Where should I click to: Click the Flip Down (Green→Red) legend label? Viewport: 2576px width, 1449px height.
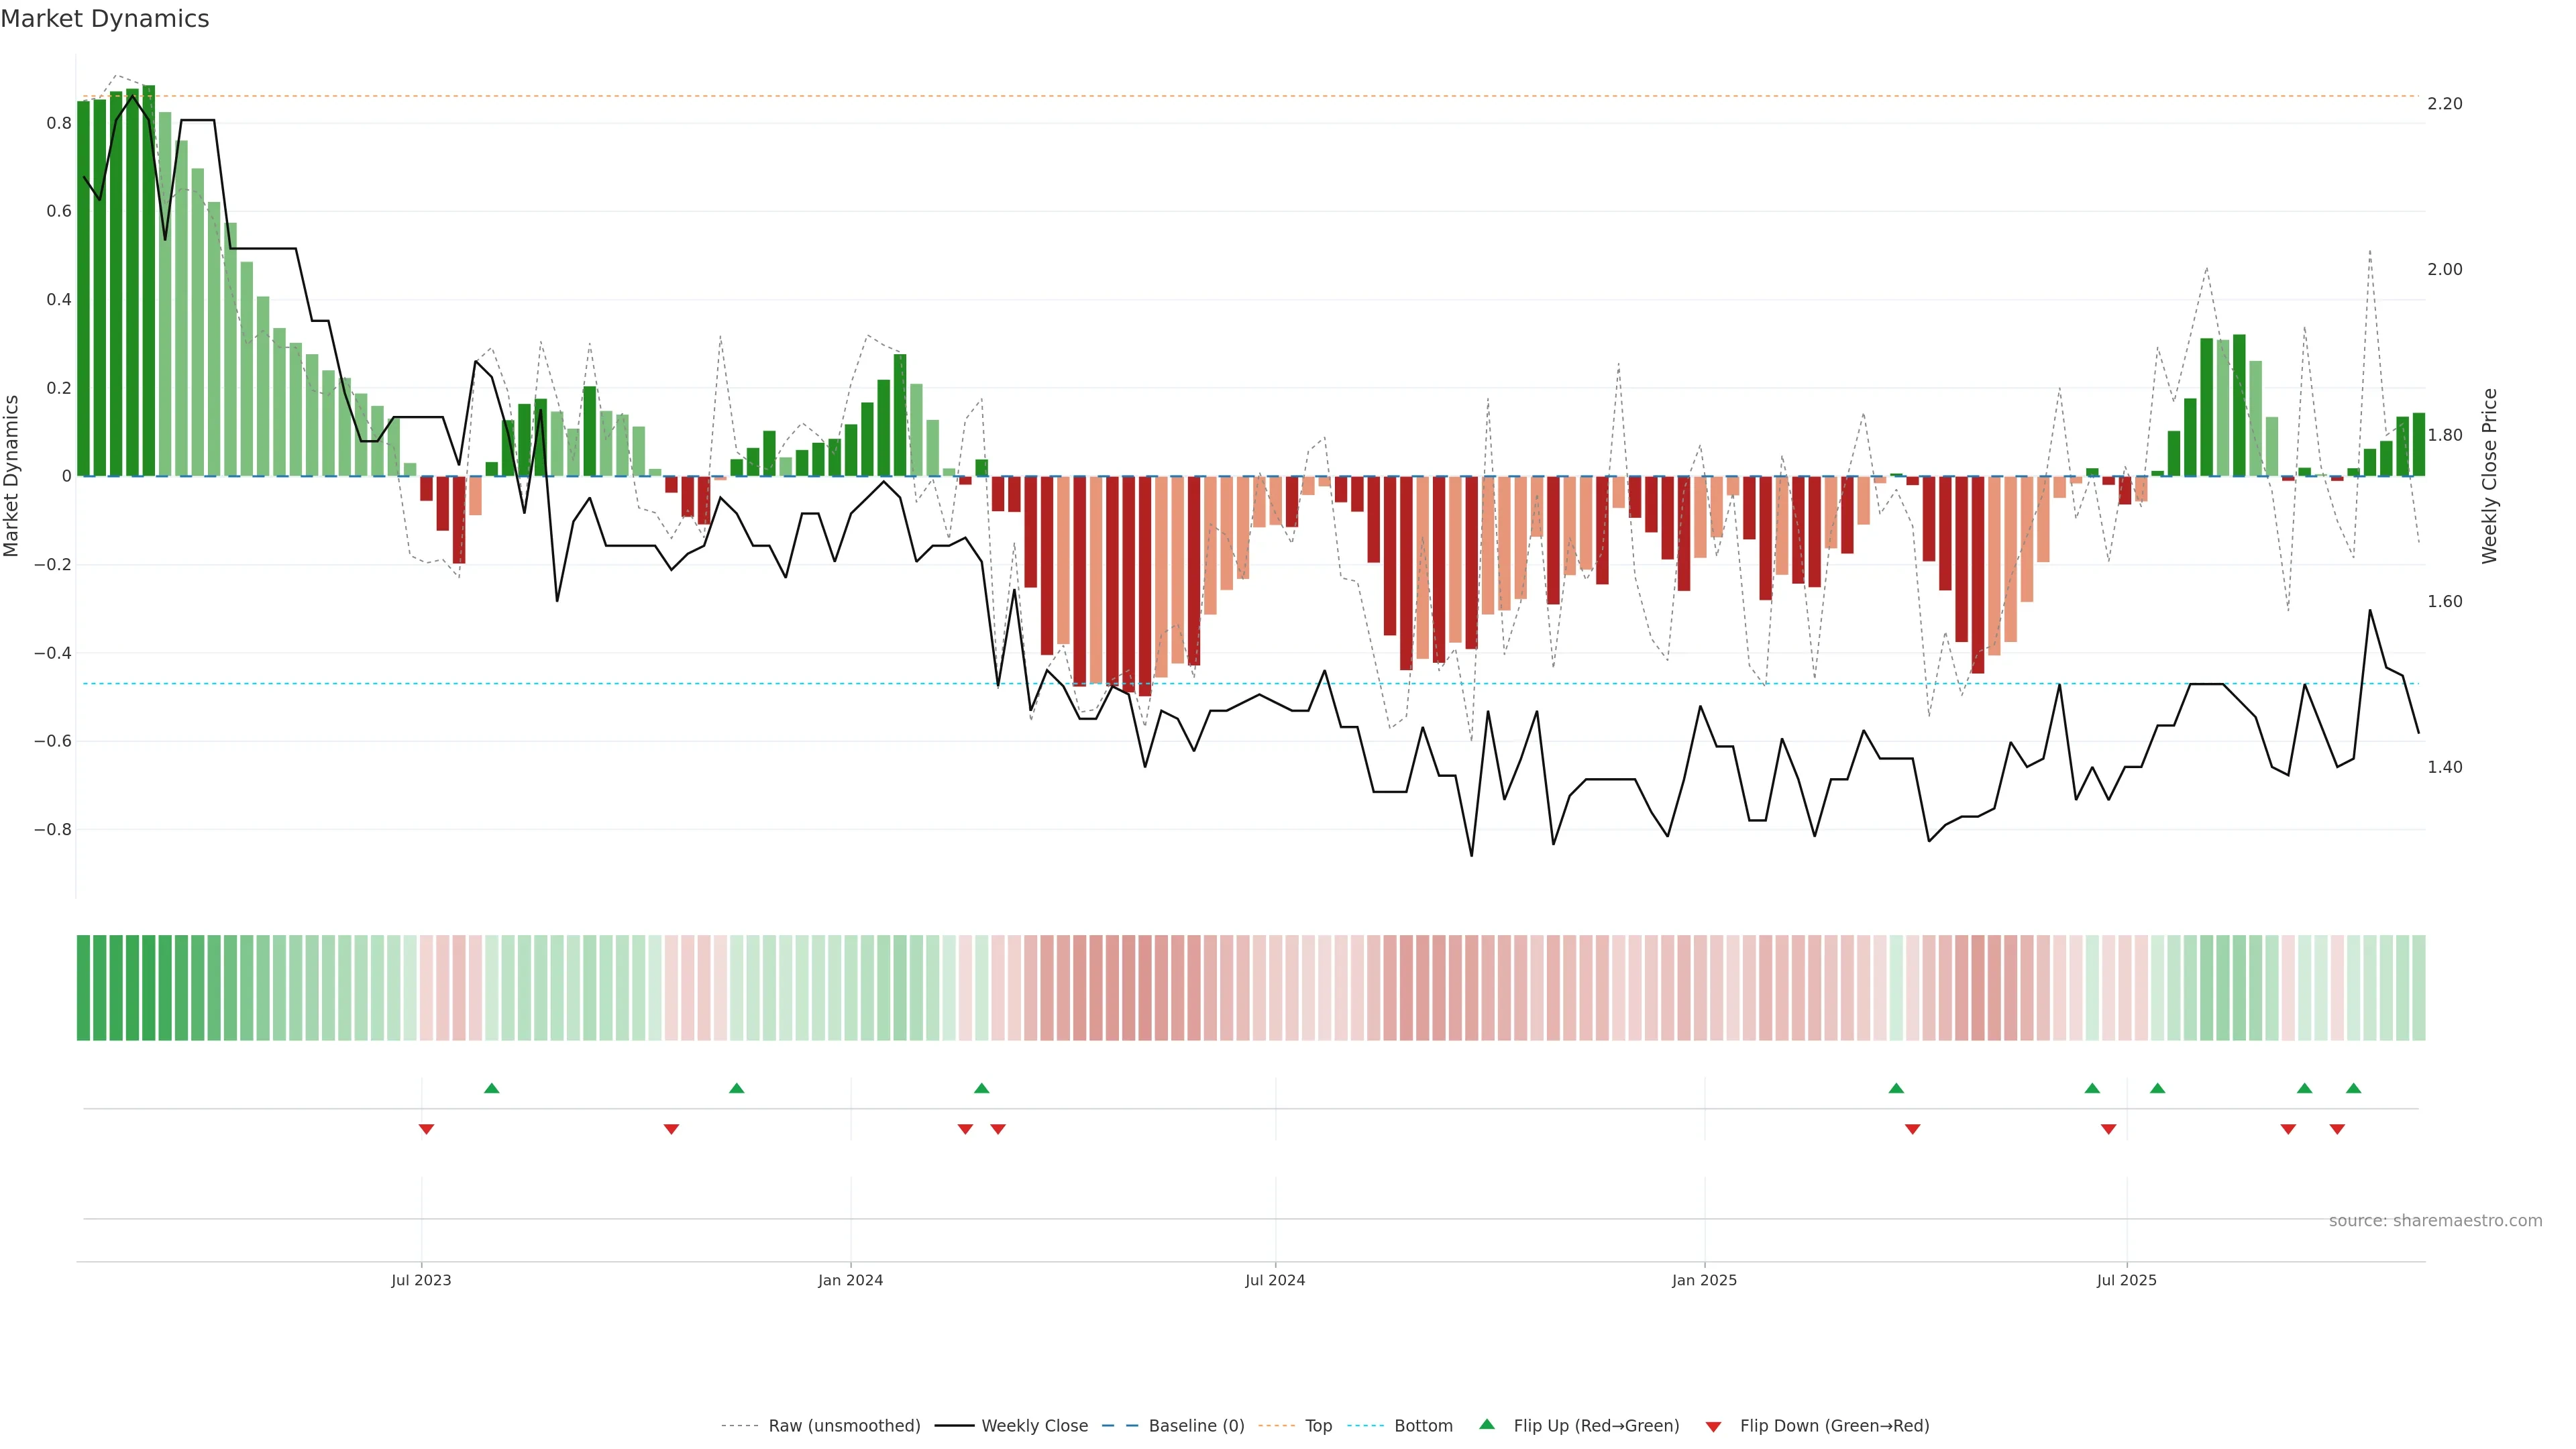(1834, 1426)
